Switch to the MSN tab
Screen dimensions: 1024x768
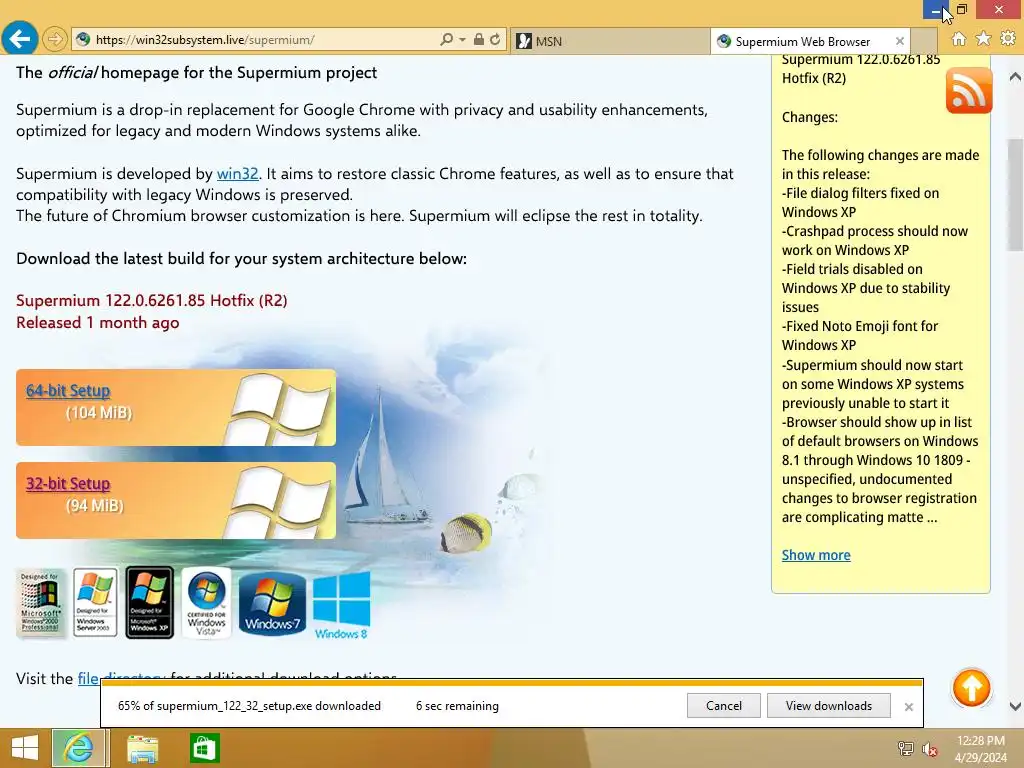[x=609, y=41]
